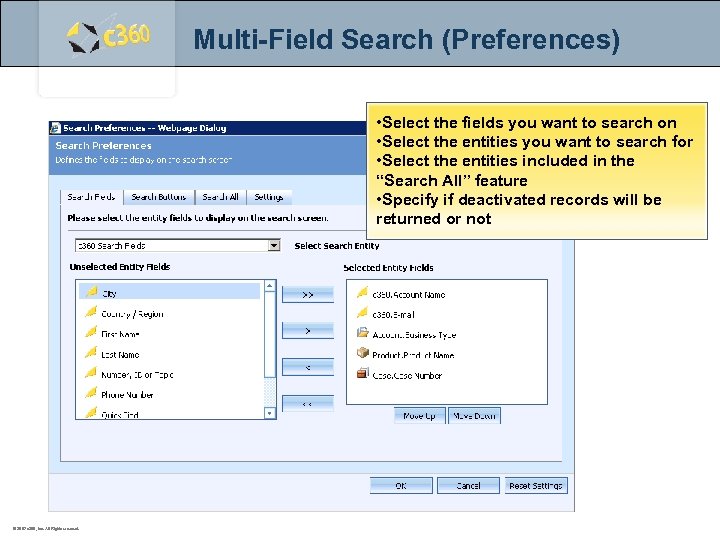Screen dimensions: 720x540
Task: Select Country / Region in the list
Action: 132,314
